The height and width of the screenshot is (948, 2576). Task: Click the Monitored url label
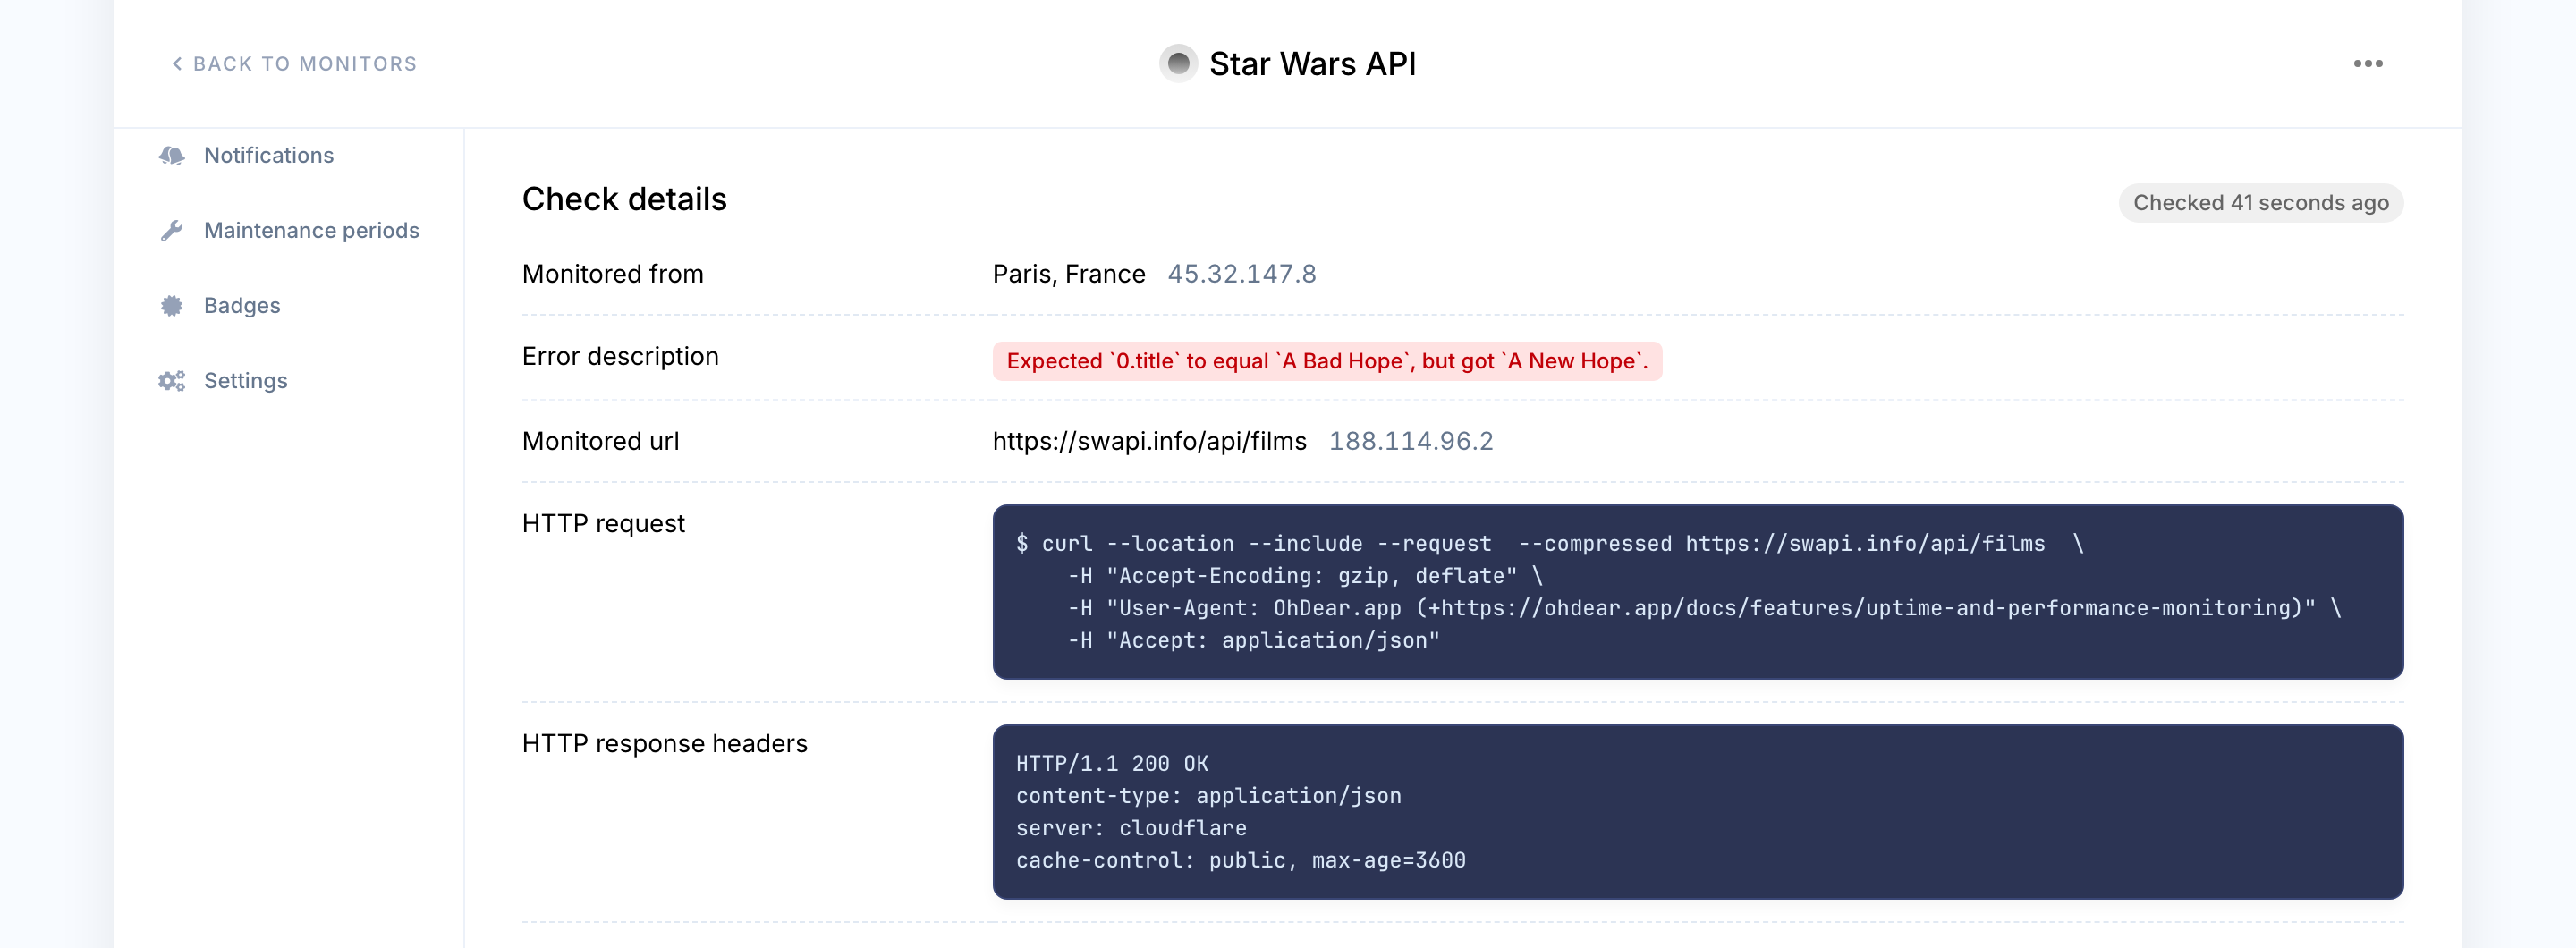600,441
